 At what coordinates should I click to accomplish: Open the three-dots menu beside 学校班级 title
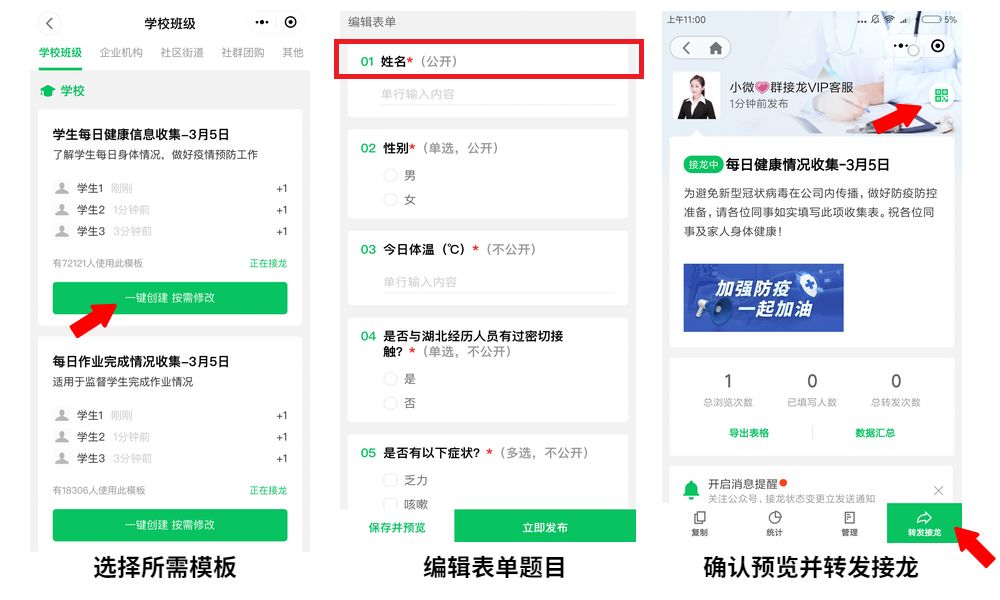pos(261,22)
